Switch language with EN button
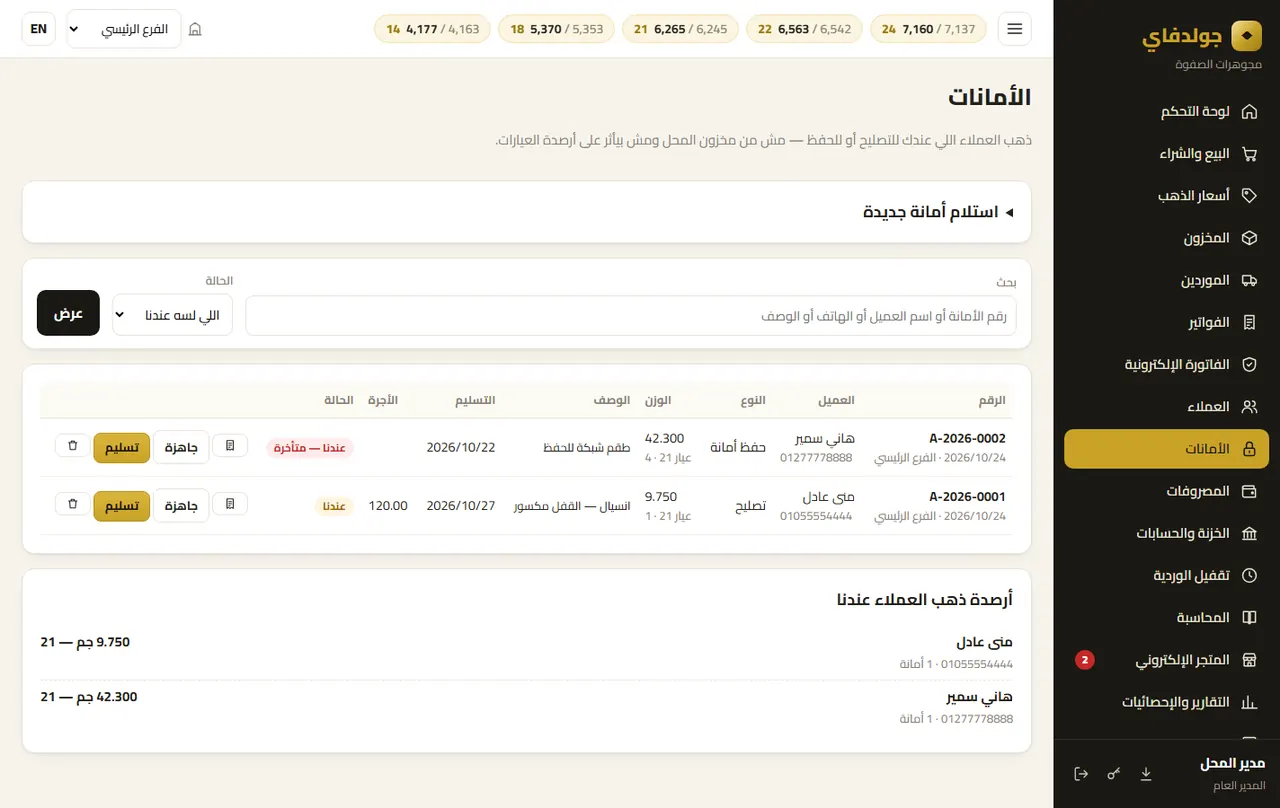The width and height of the screenshot is (1280, 808). [39, 29]
